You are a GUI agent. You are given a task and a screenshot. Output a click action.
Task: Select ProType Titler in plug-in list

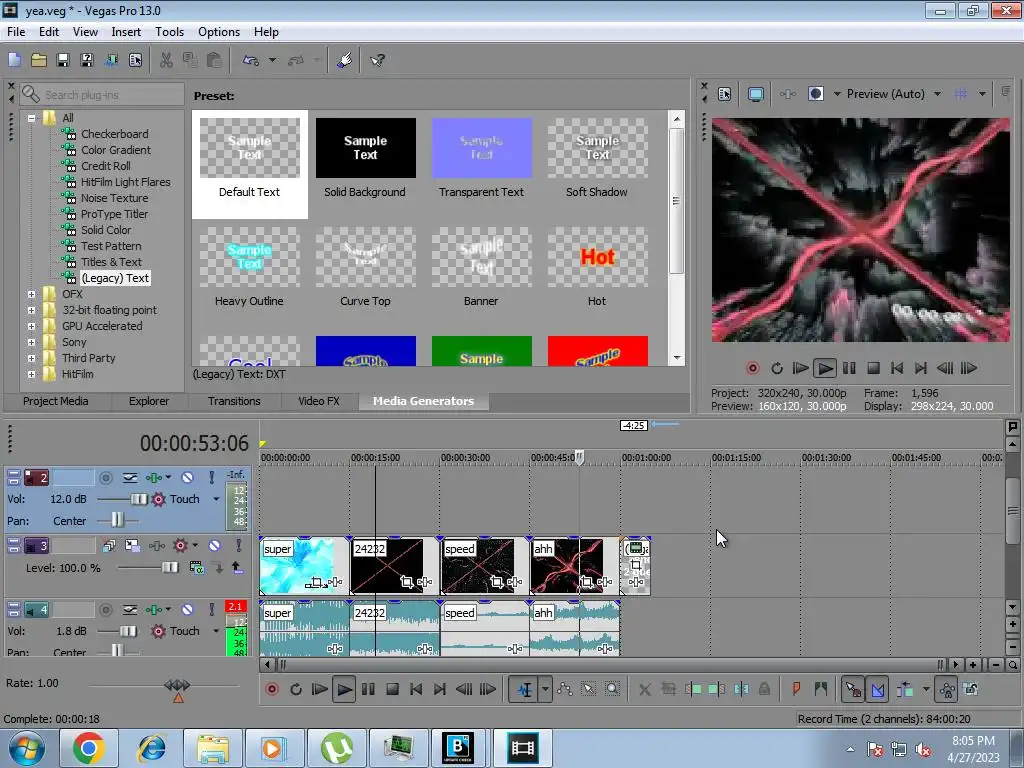coord(114,214)
